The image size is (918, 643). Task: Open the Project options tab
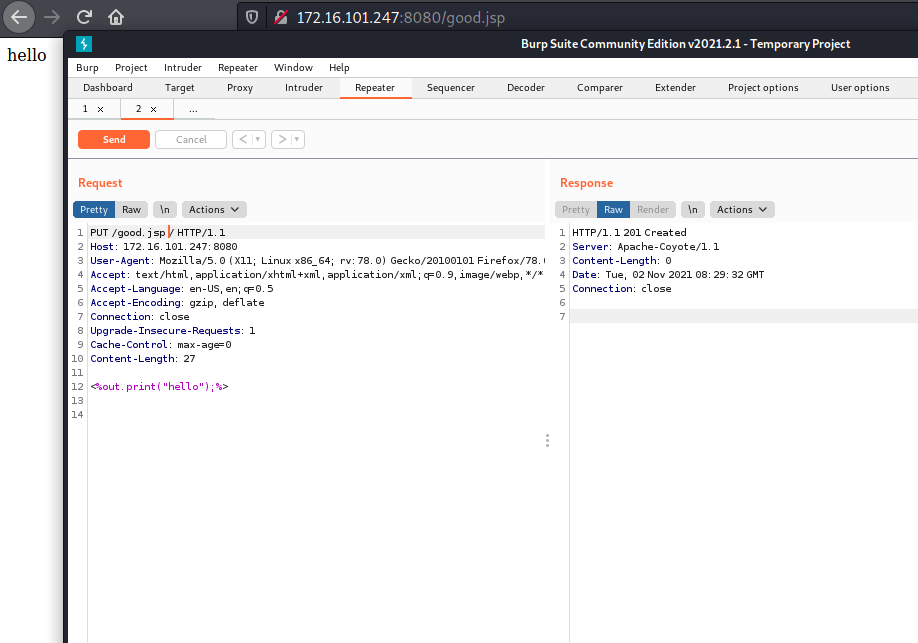coord(763,88)
